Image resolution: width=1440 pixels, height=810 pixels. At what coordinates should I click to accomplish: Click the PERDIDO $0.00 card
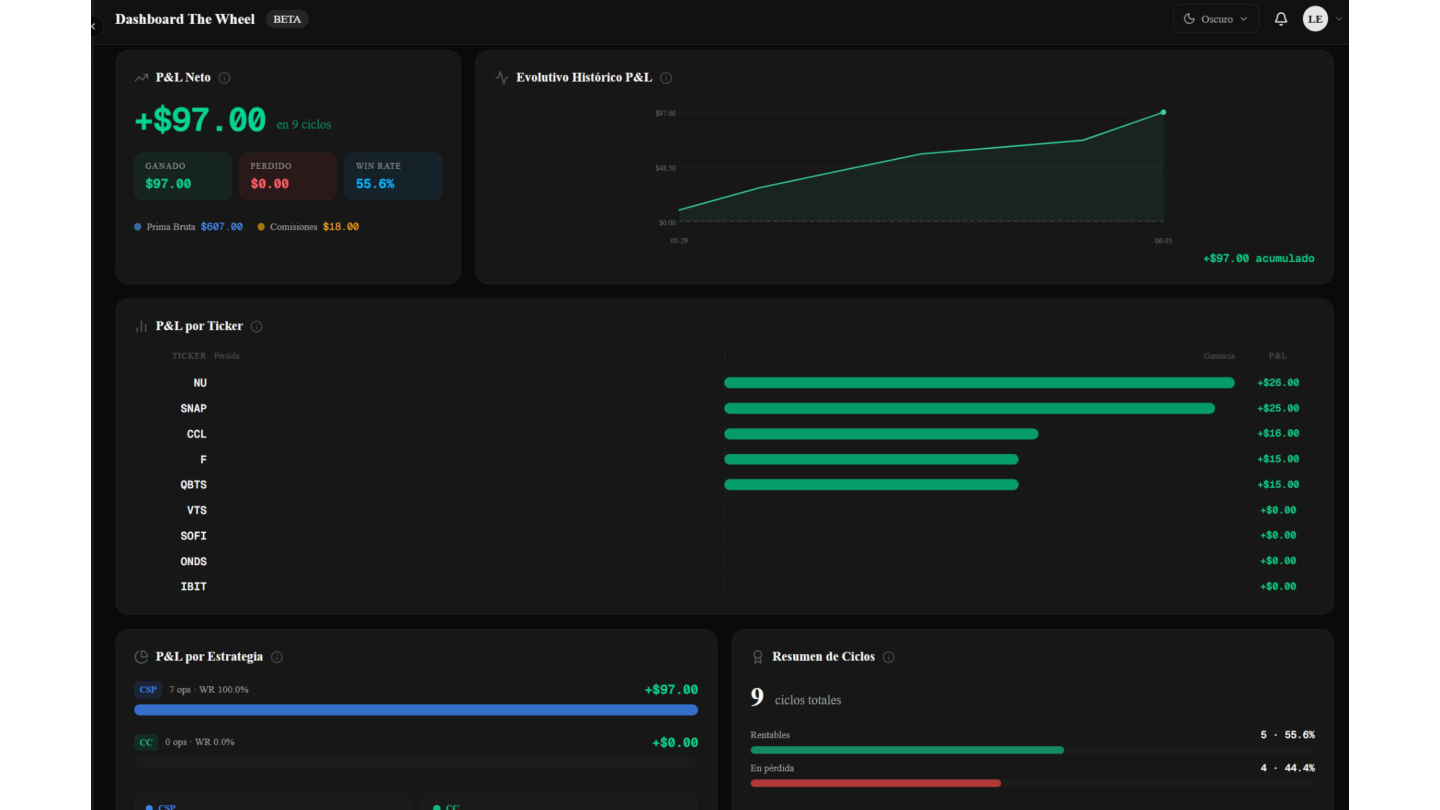click(x=288, y=176)
